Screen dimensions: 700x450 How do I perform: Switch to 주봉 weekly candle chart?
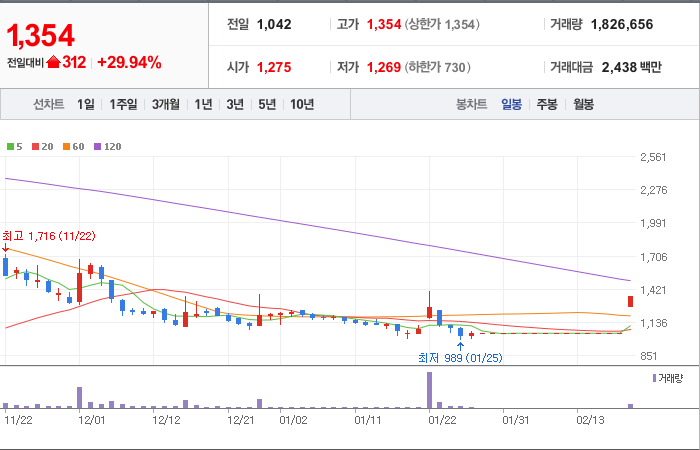pos(547,104)
